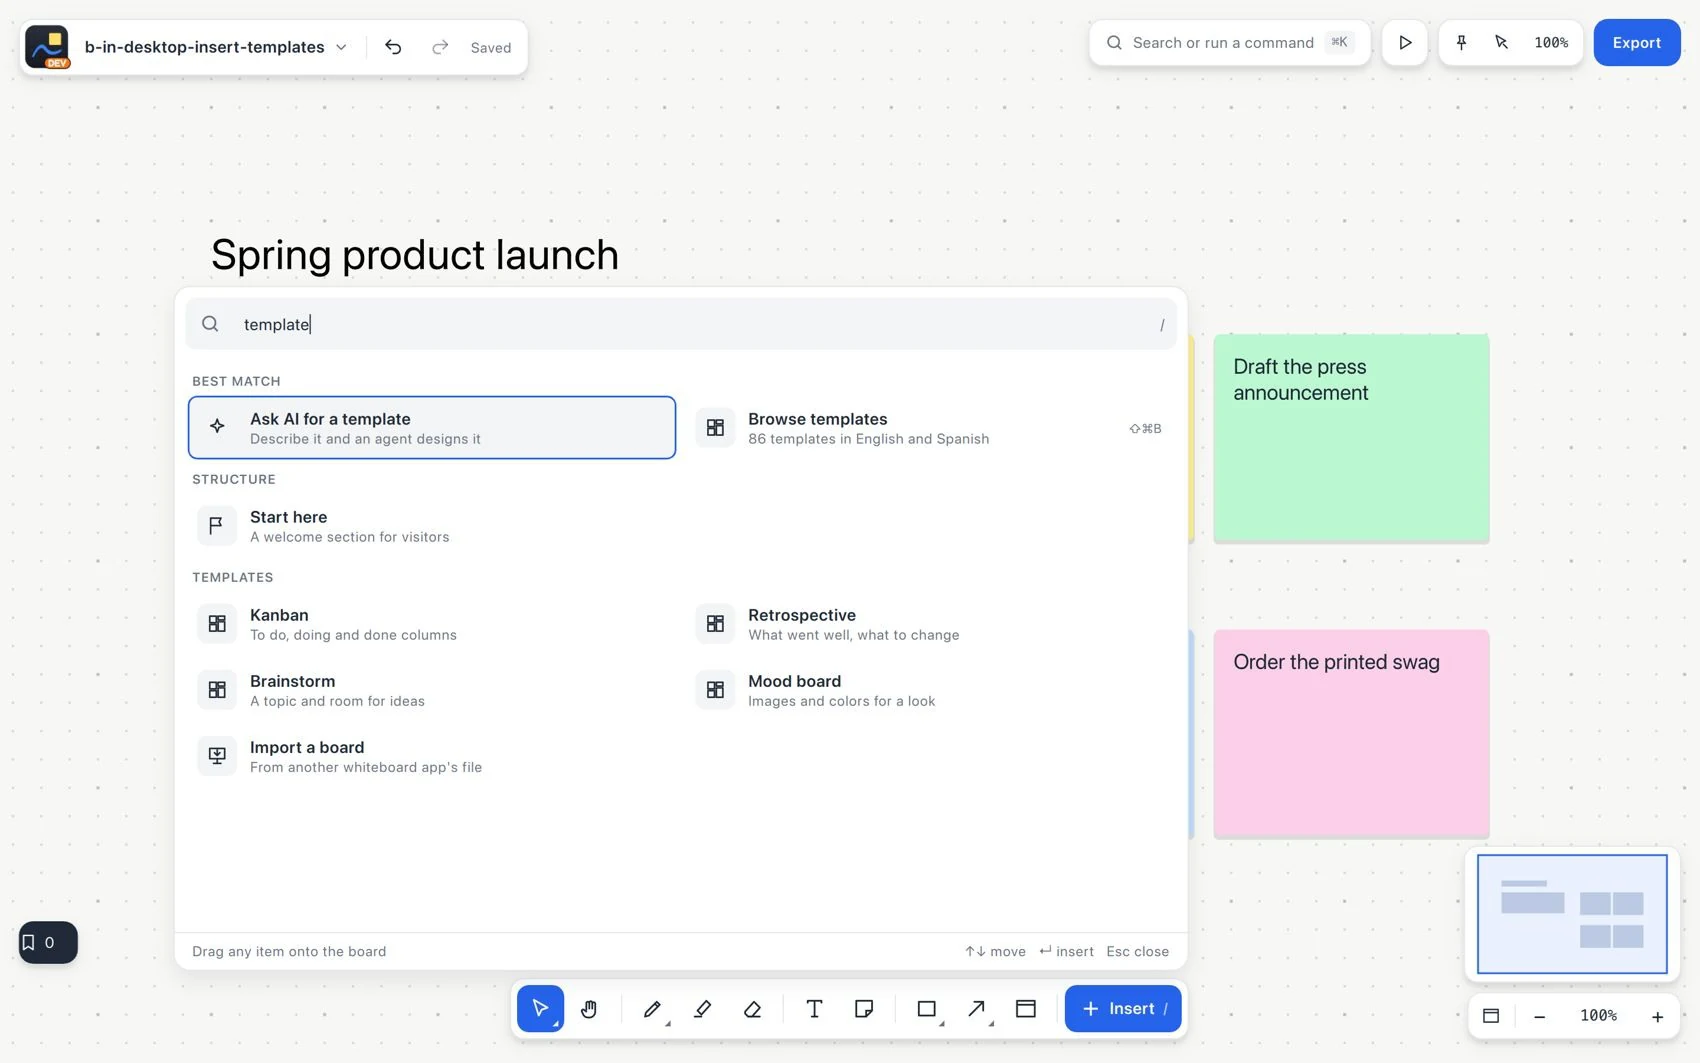Select the eraser tool

(753, 1008)
